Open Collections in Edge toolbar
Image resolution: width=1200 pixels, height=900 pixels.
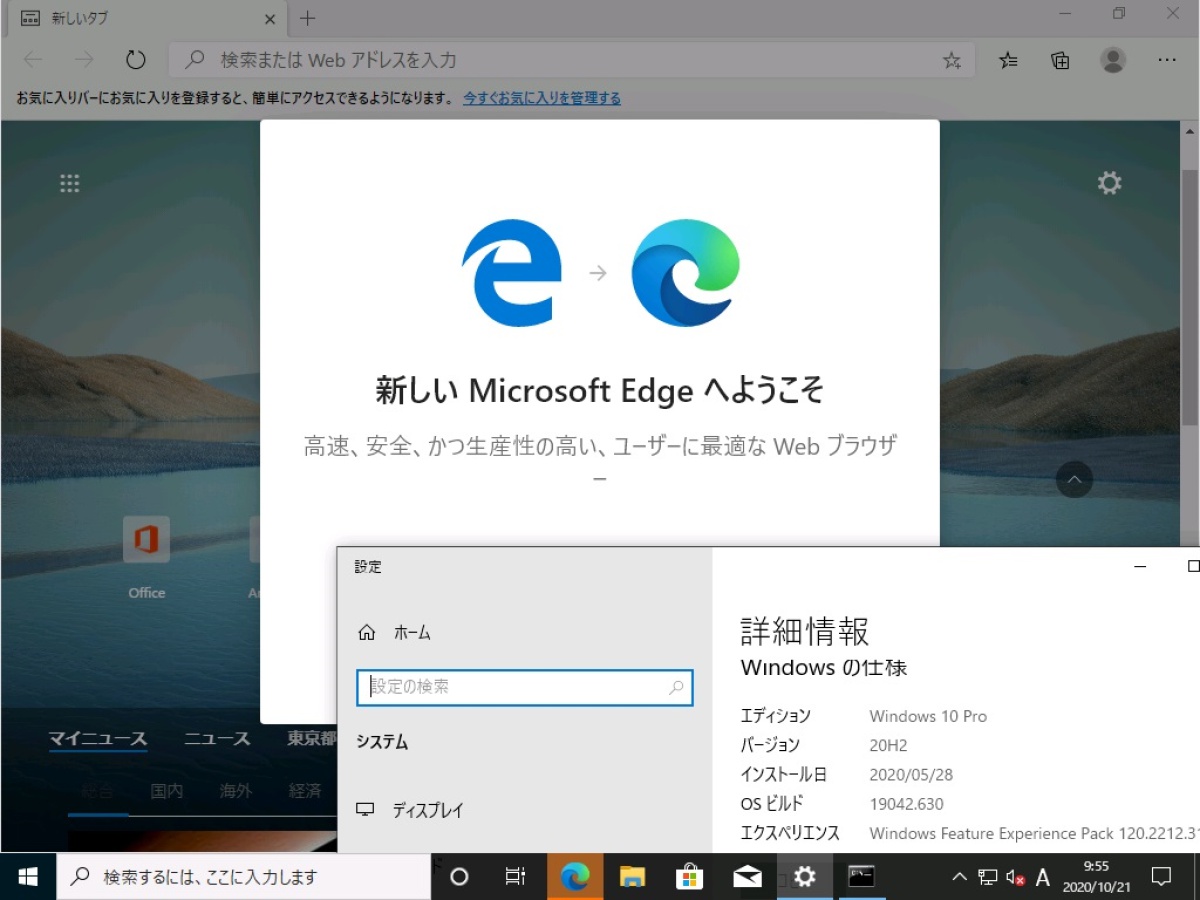[1060, 60]
